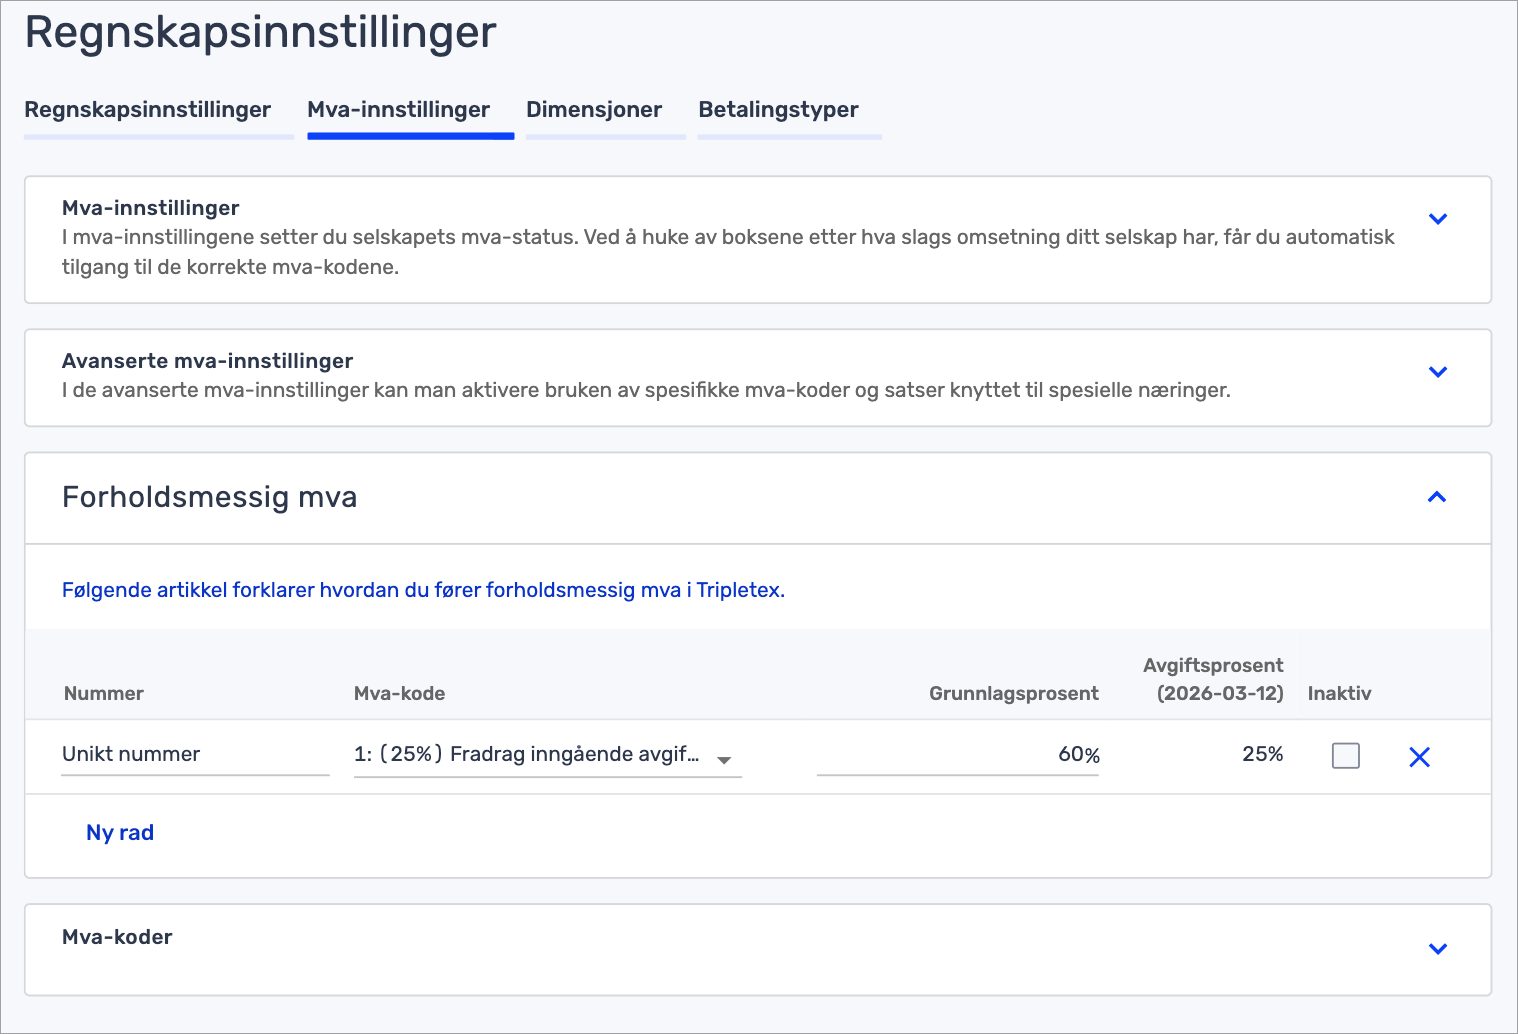Open the Dimensjoner tab
This screenshot has width=1518, height=1034.
tap(594, 110)
